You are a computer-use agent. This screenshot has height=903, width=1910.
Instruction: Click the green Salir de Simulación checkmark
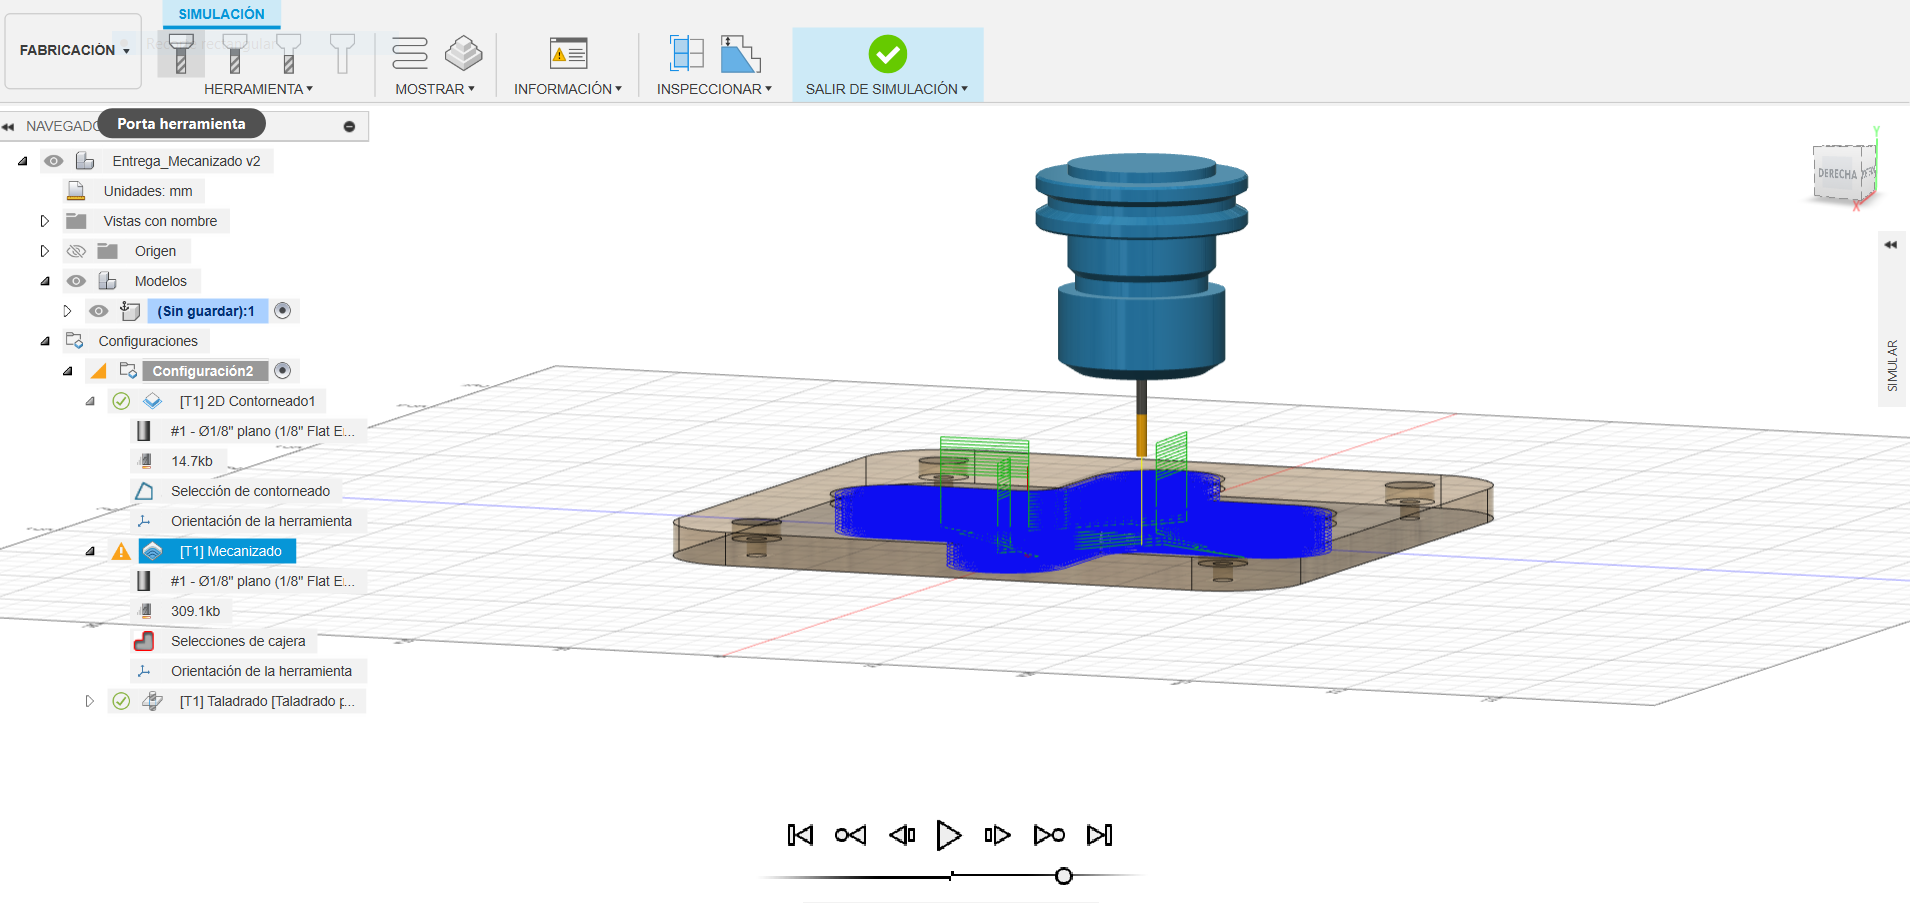pos(887,54)
